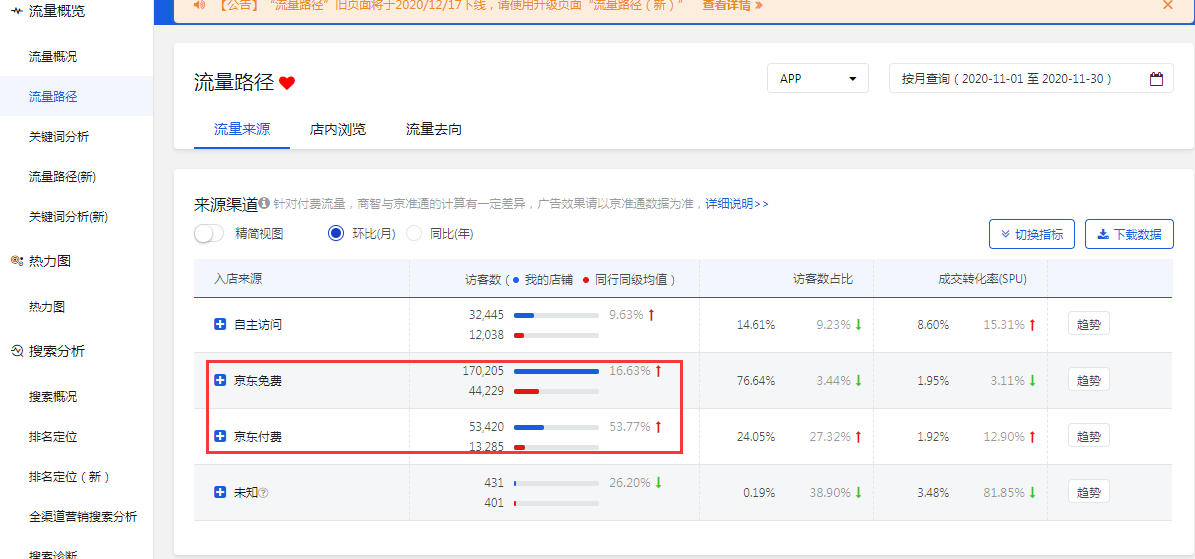
Task: Click the 1.92% conversion rate value
Action: (x=933, y=436)
